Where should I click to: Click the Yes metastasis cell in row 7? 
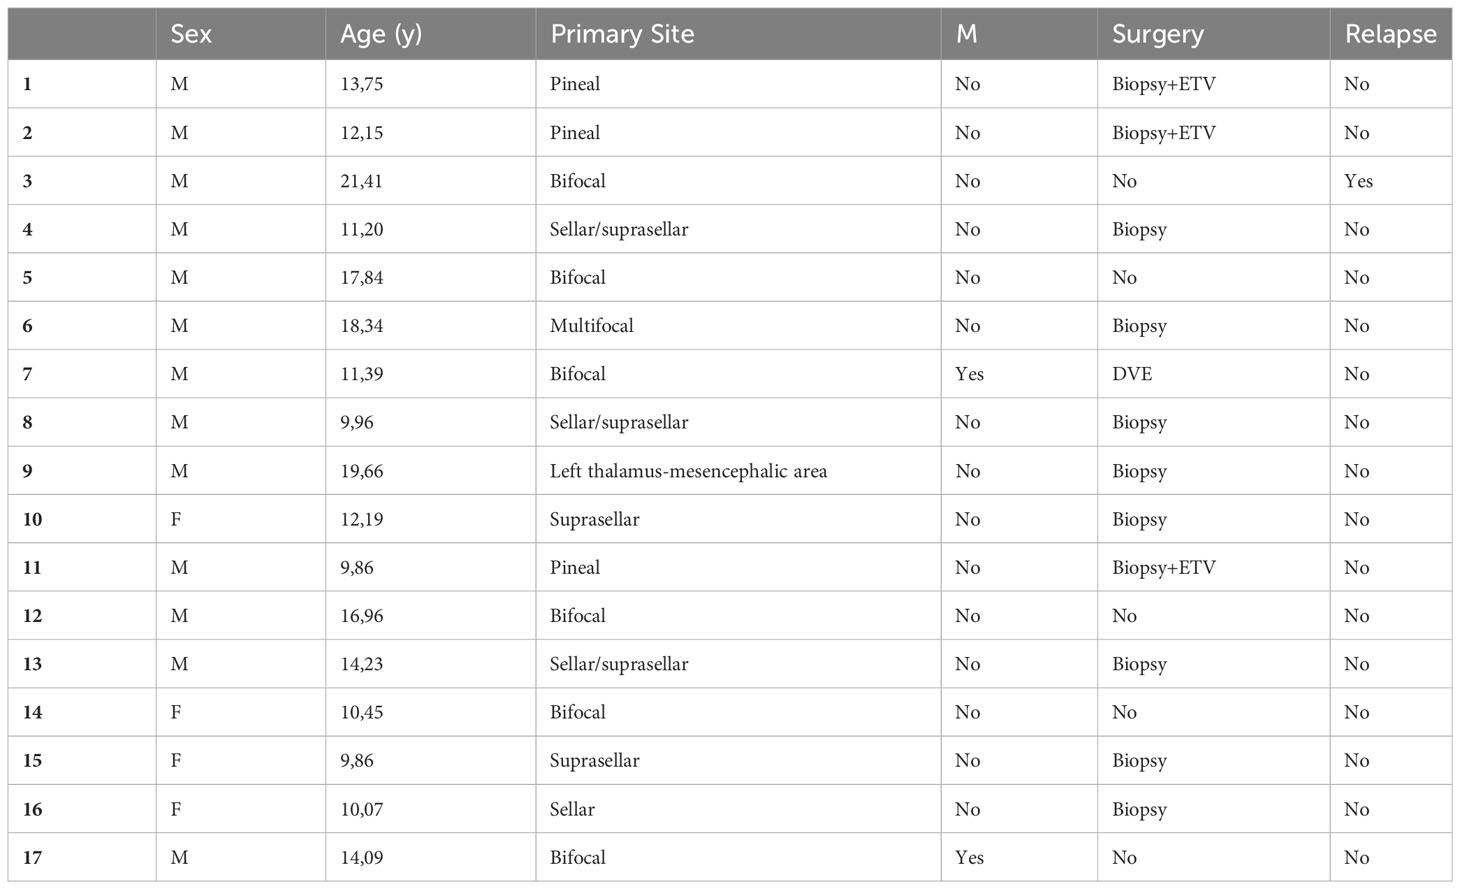(x=1019, y=374)
